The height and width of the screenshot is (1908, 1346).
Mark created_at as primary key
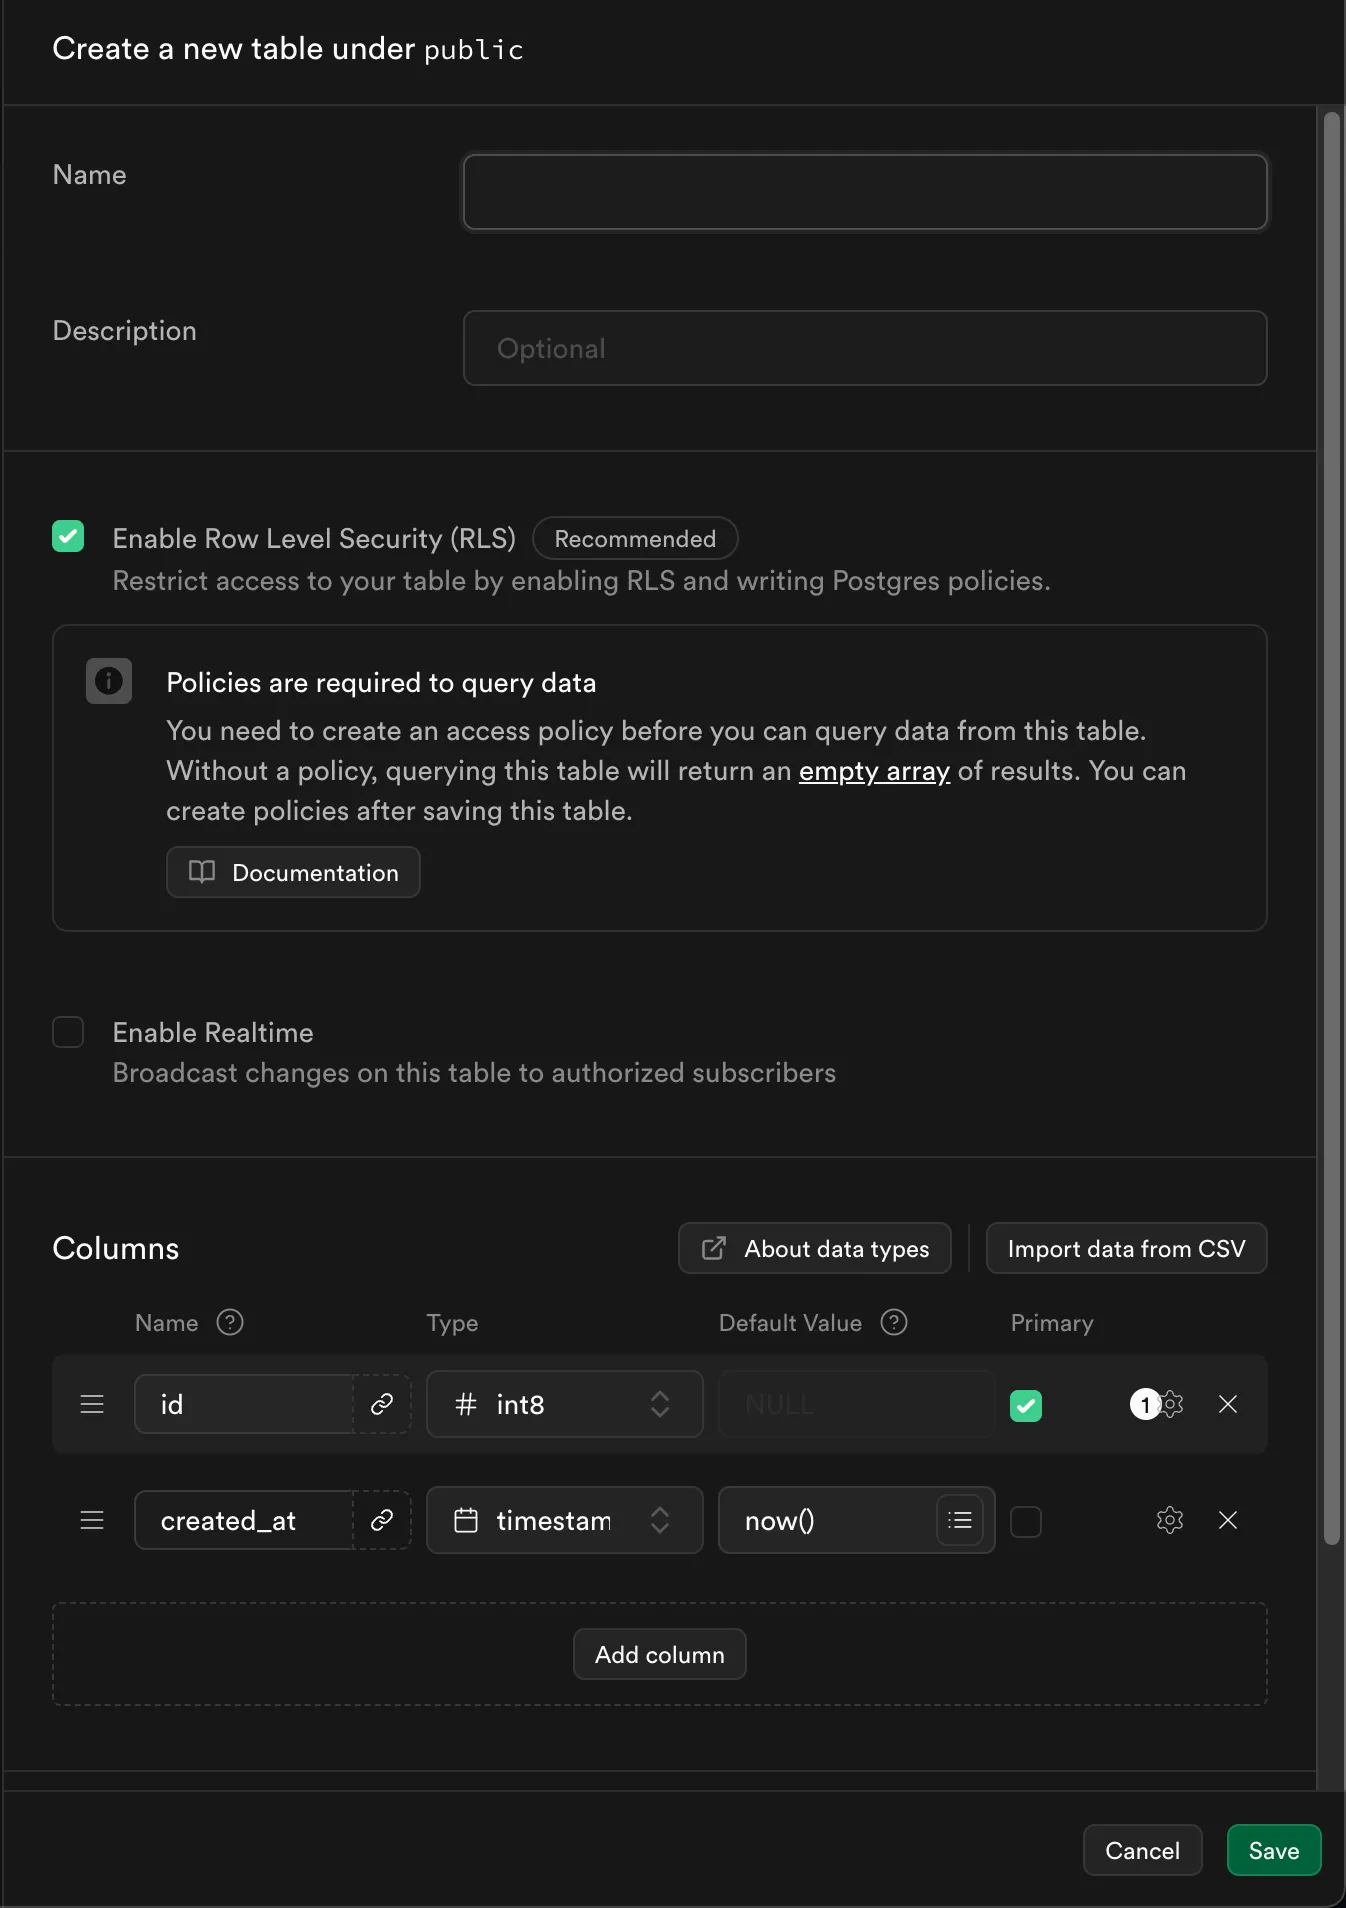point(1025,1521)
